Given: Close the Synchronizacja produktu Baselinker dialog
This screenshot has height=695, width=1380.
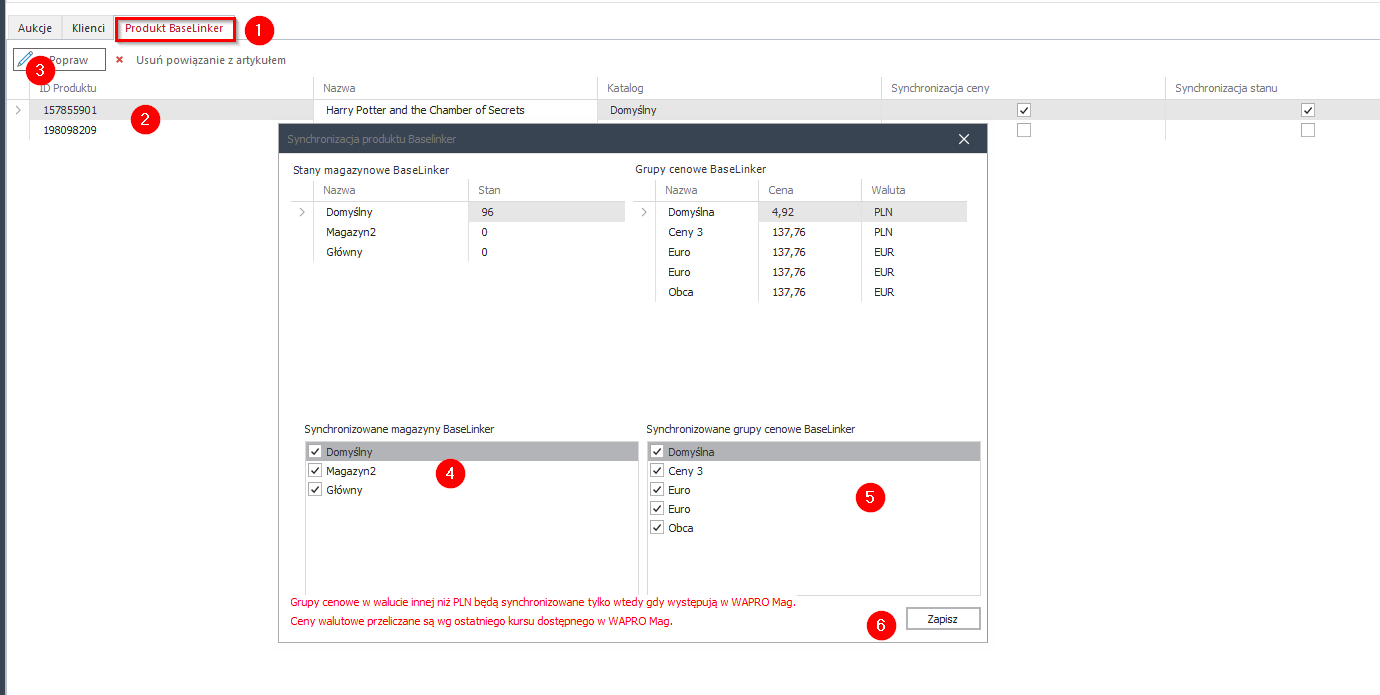Looking at the screenshot, I should pos(964,139).
